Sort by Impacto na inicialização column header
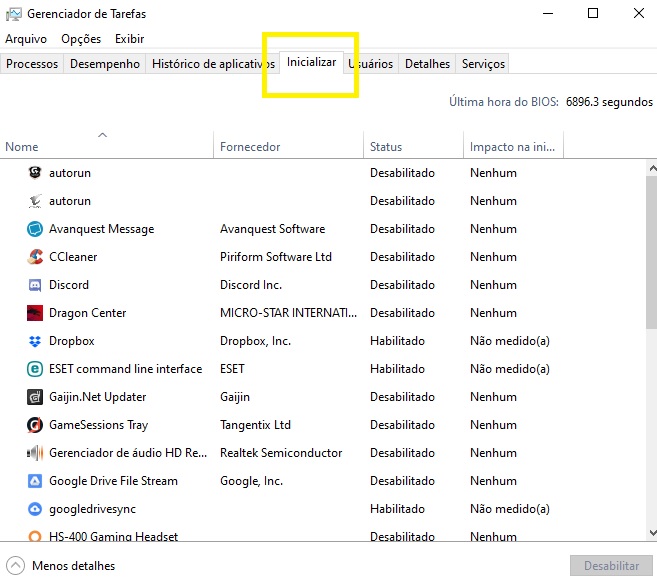This screenshot has width=657, height=587. click(x=513, y=145)
